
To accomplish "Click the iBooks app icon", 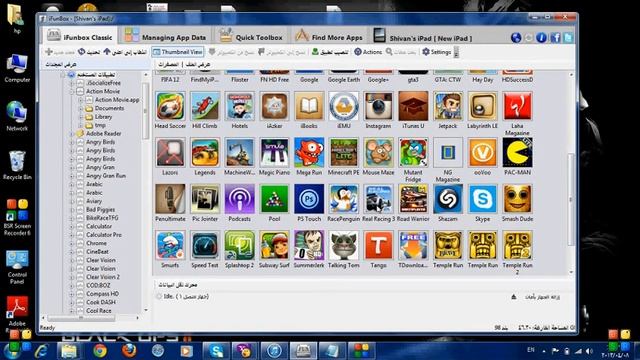I will point(309,106).
